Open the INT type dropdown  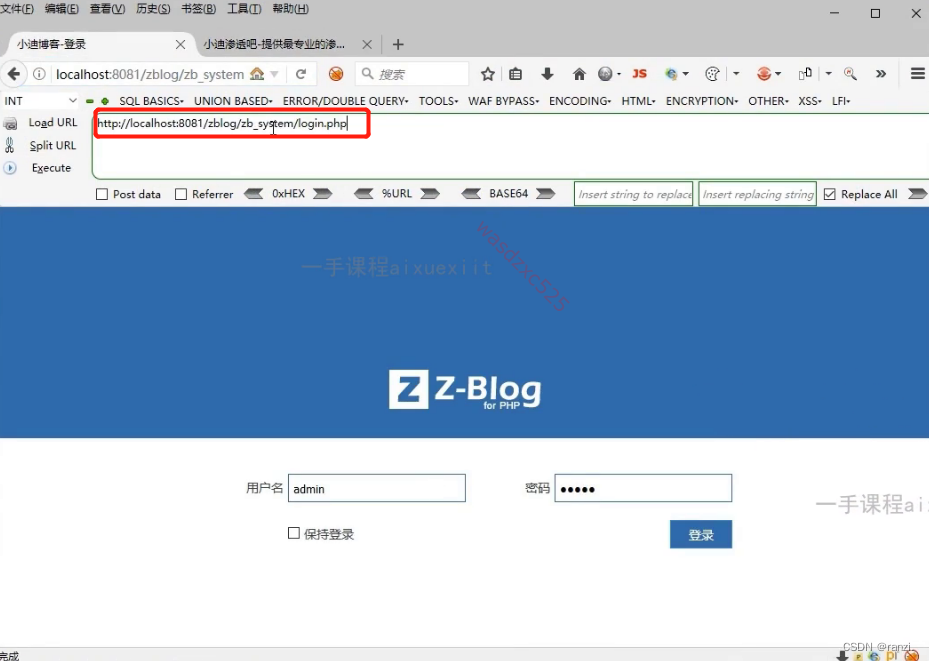coord(40,101)
